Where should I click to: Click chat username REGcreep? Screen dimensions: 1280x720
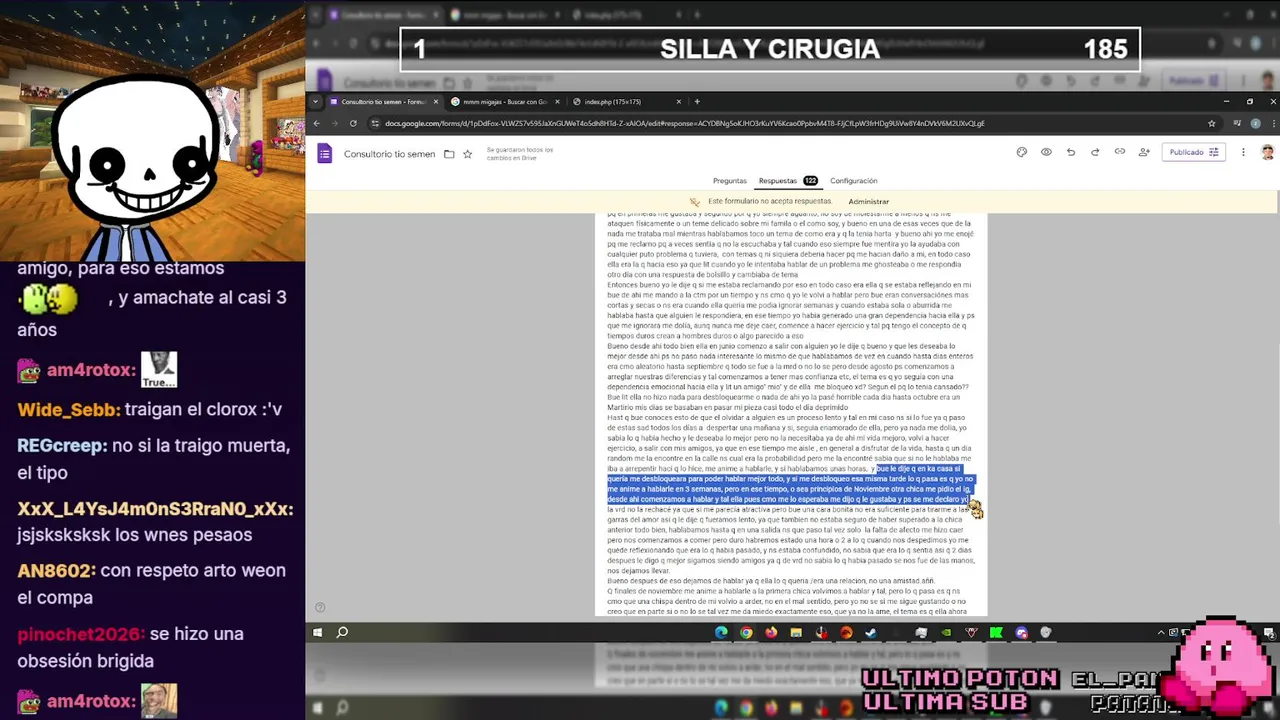pyautogui.click(x=62, y=446)
